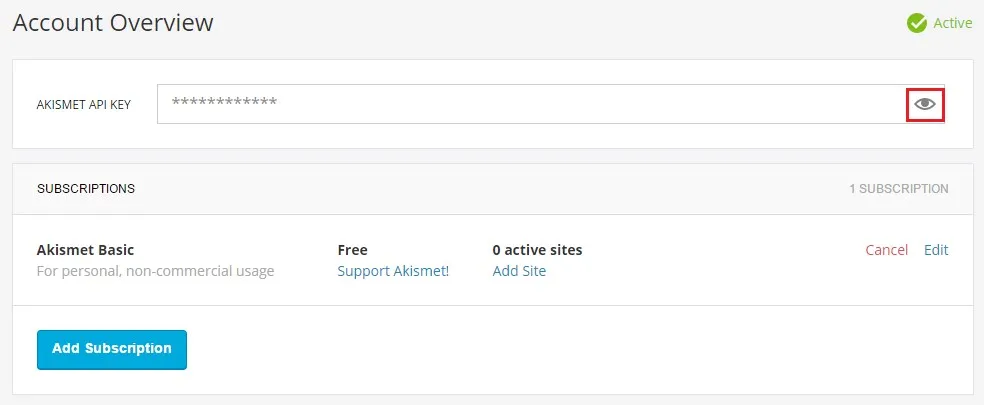Viewport: 984px width, 405px height.
Task: Follow the Add Site link
Action: (519, 271)
